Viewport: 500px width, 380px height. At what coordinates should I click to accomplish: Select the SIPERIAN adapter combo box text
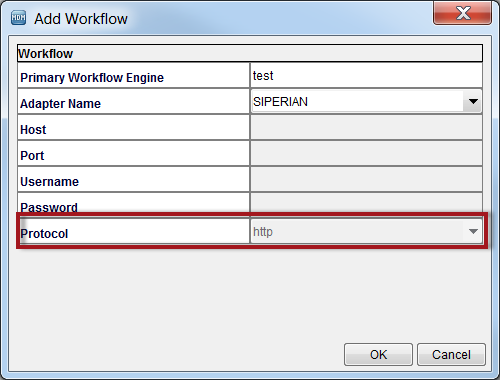[280, 102]
